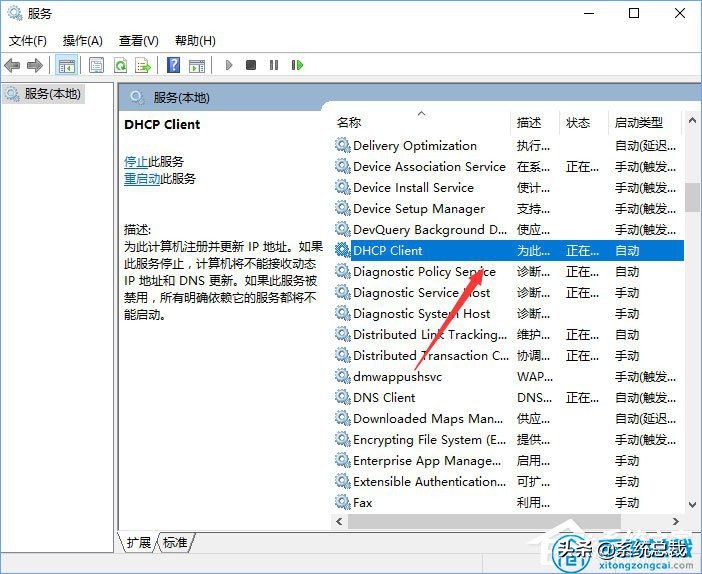Viewport: 702px width, 574px height.
Task: Click the 重启动 service link
Action: tap(142, 179)
